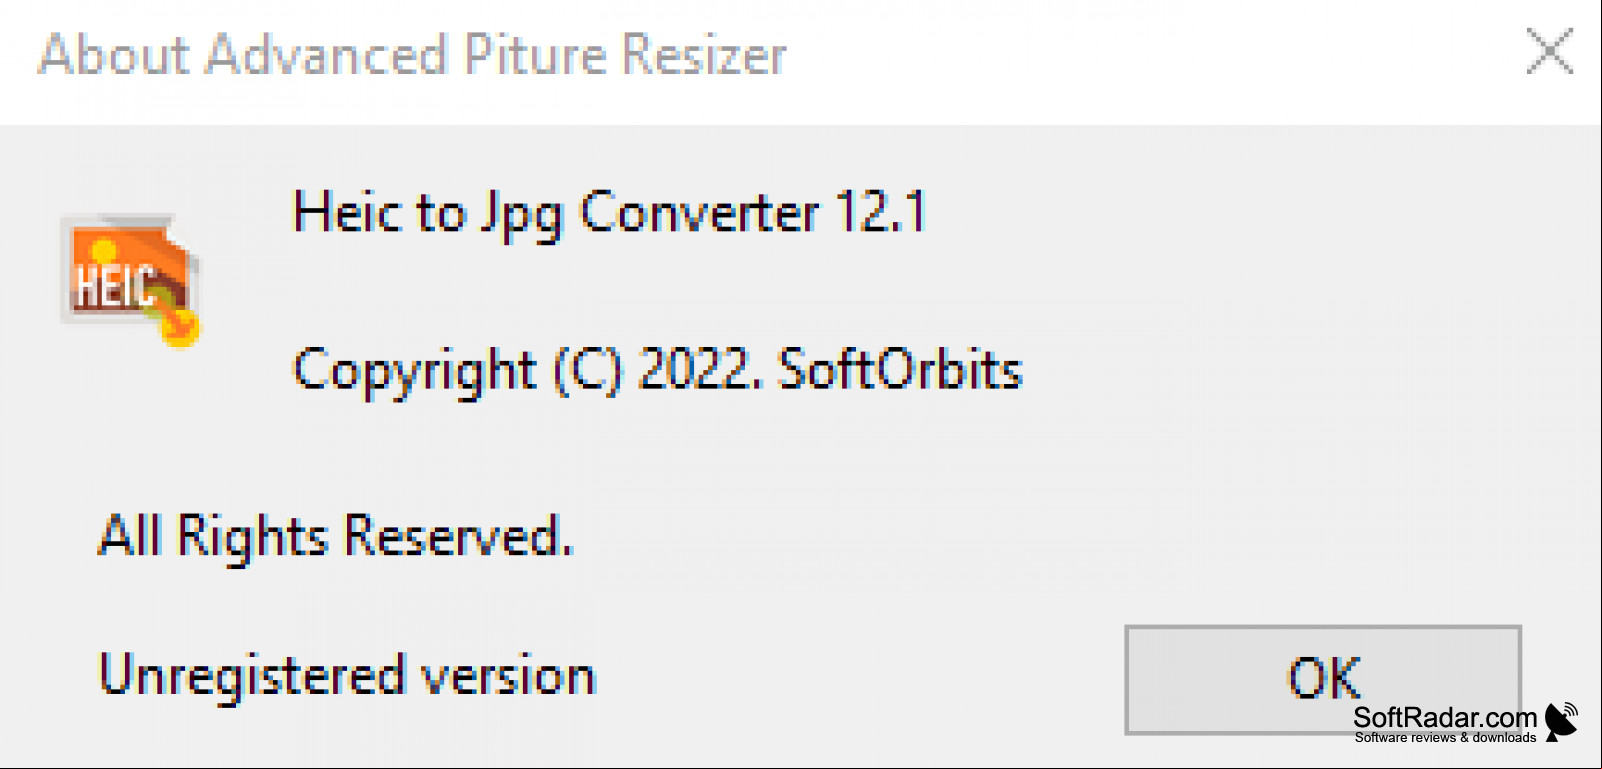Confirm the dialog with the OK button
The width and height of the screenshot is (1602, 769).
point(1323,680)
